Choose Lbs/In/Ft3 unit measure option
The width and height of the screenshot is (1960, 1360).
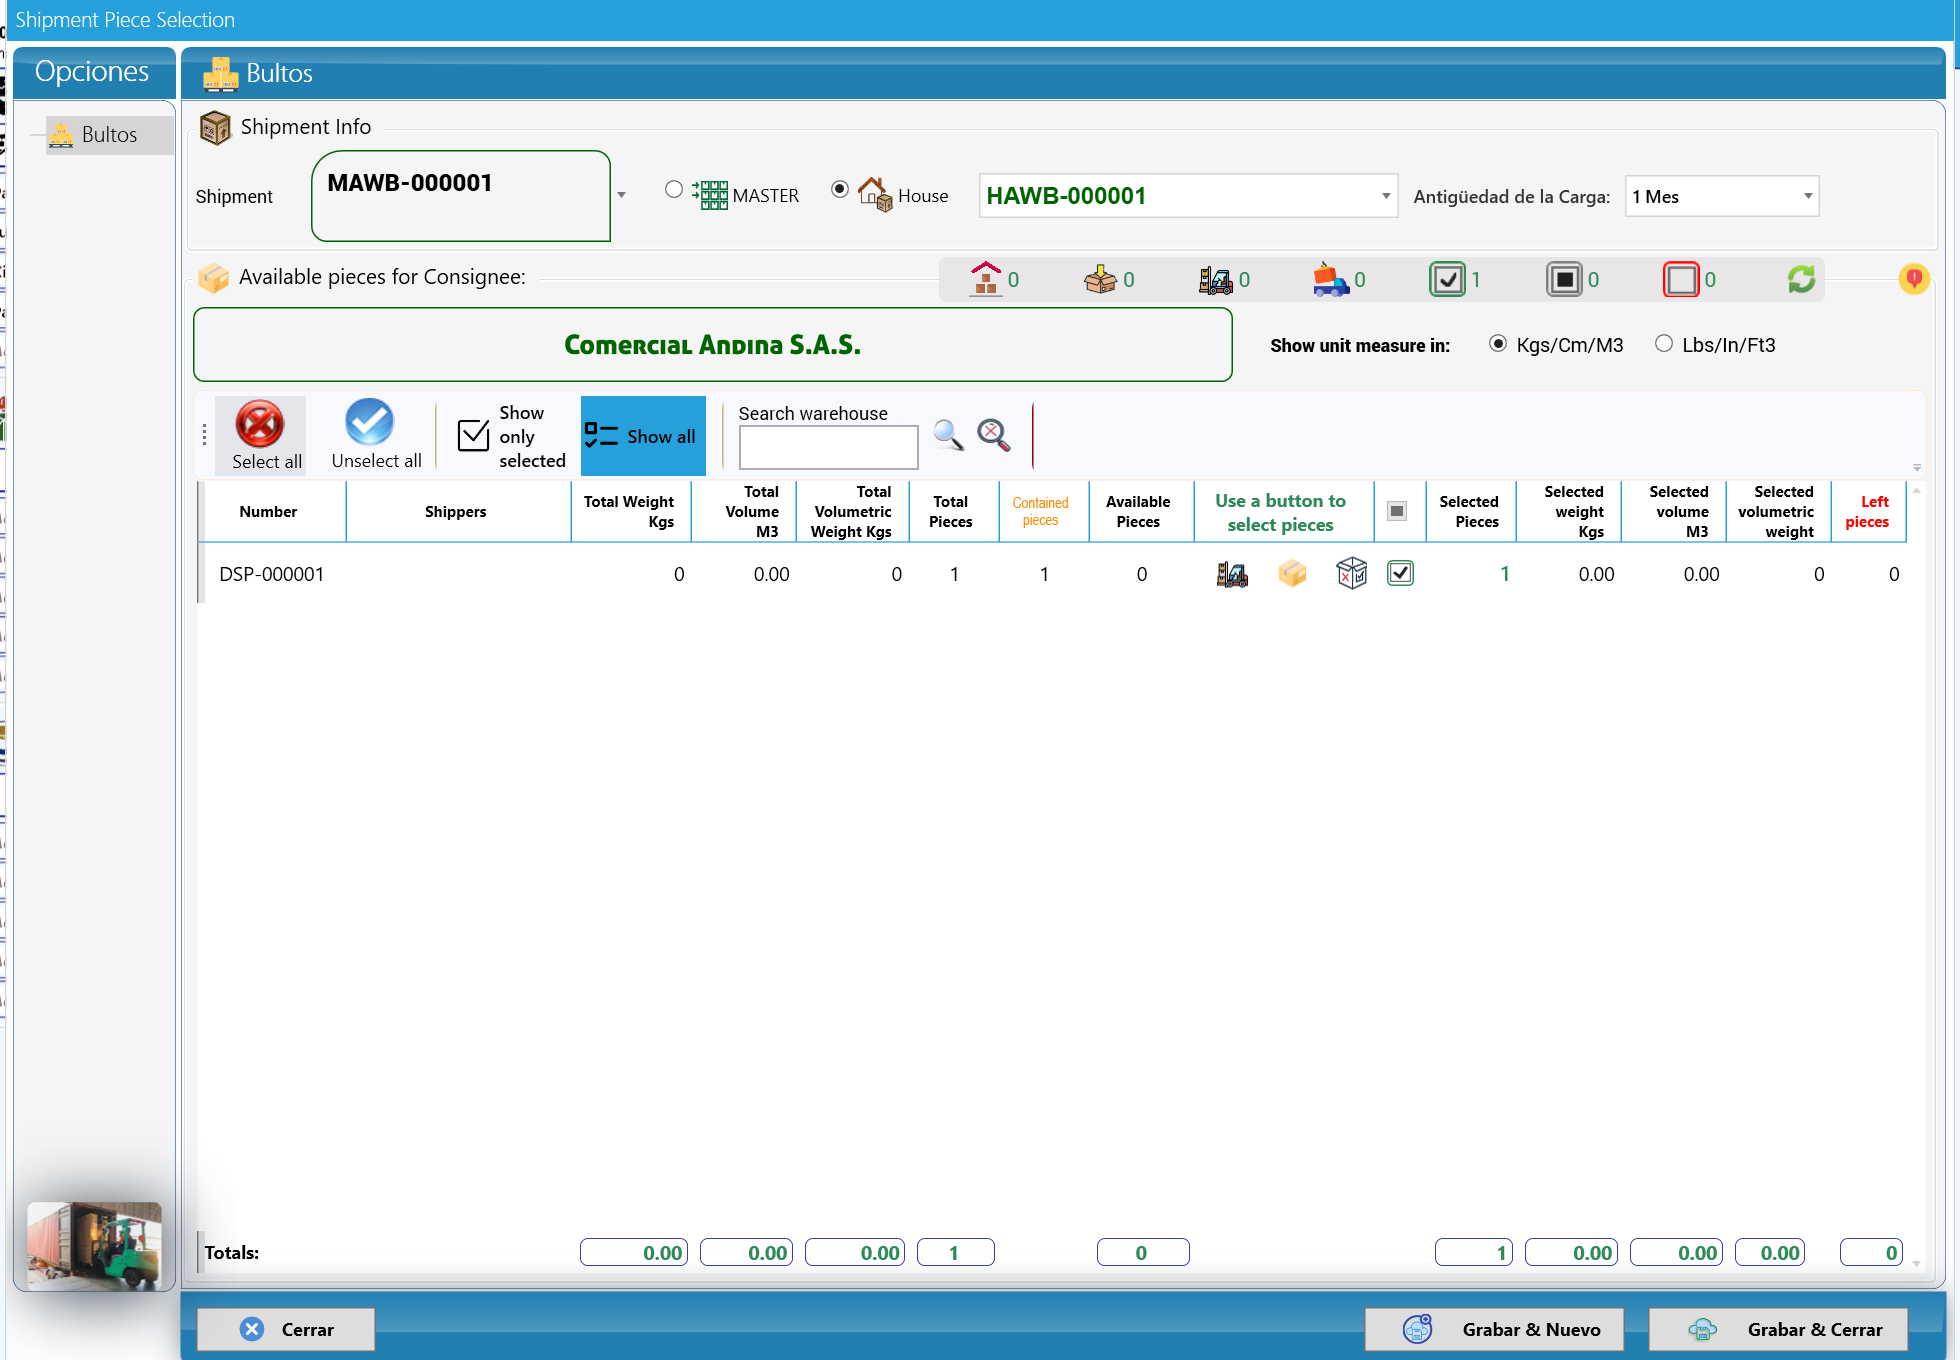pos(1664,344)
